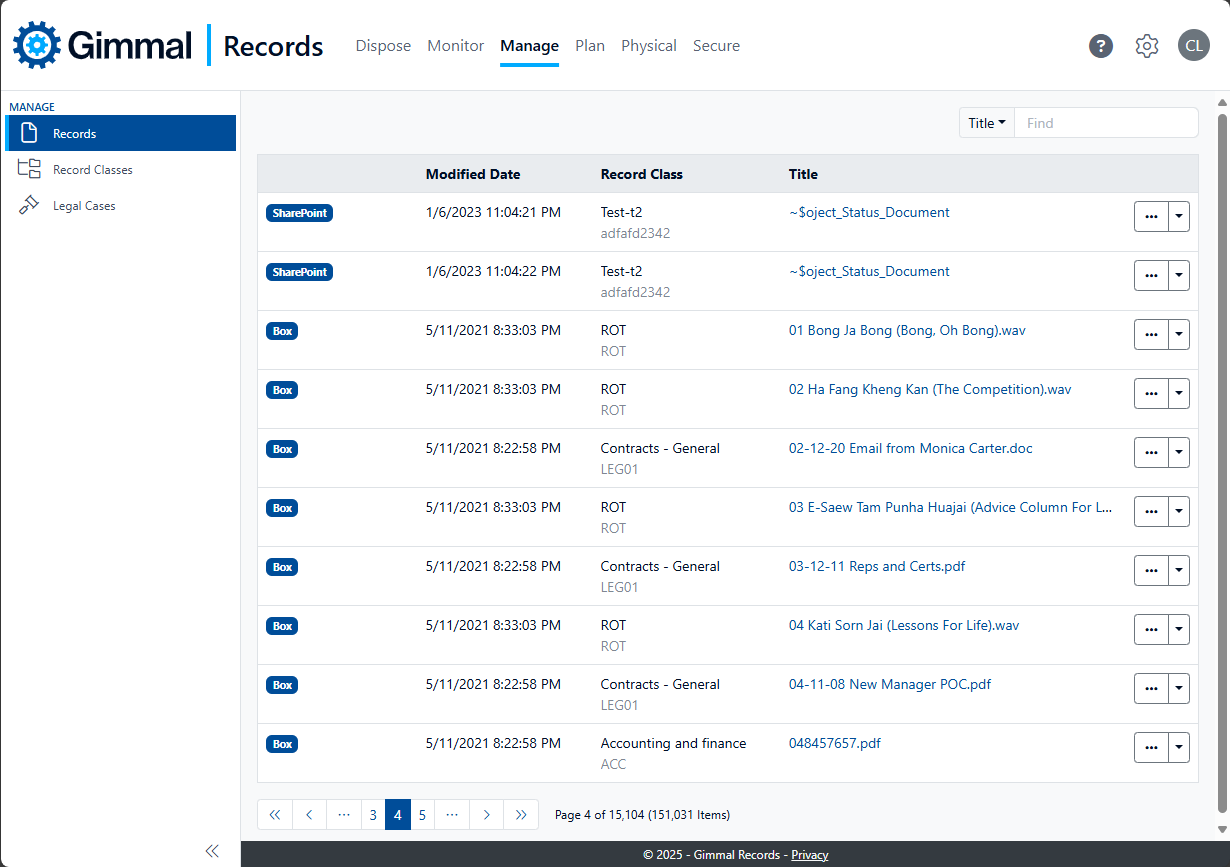Open the settings gear icon
The height and width of the screenshot is (867, 1230).
pos(1147,46)
